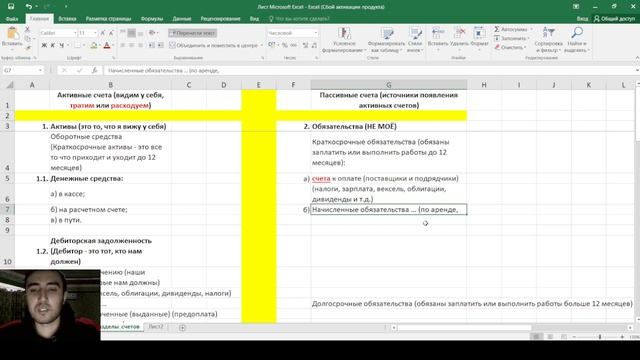Expand the borders dropdown arrow

click(x=84, y=45)
